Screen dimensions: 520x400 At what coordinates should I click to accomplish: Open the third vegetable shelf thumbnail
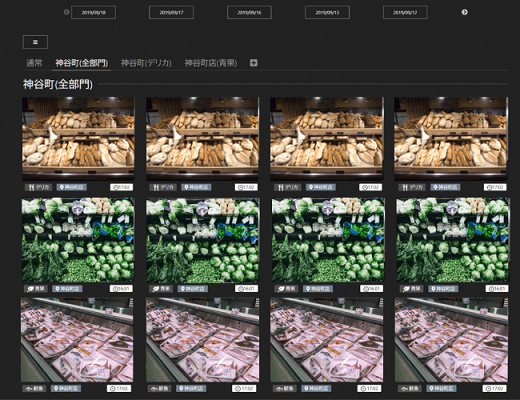click(x=328, y=240)
